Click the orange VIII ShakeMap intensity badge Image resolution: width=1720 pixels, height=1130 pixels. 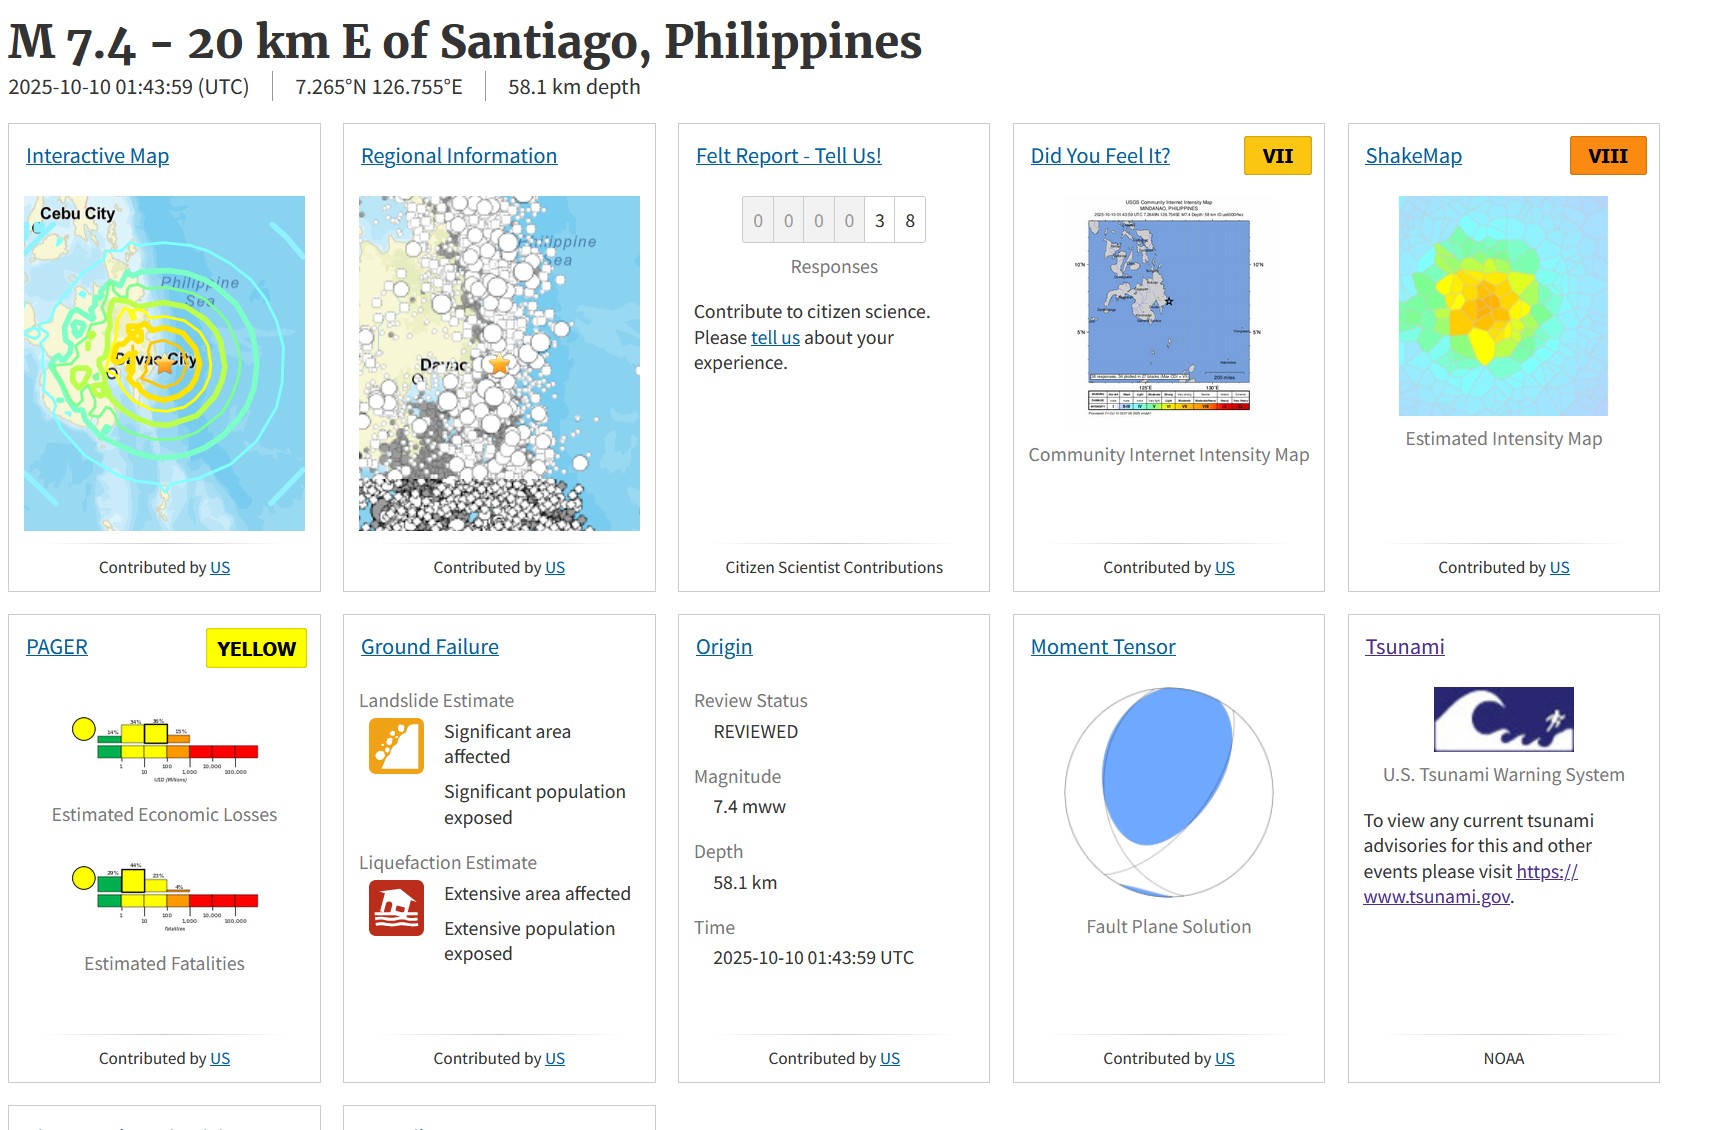1607,156
